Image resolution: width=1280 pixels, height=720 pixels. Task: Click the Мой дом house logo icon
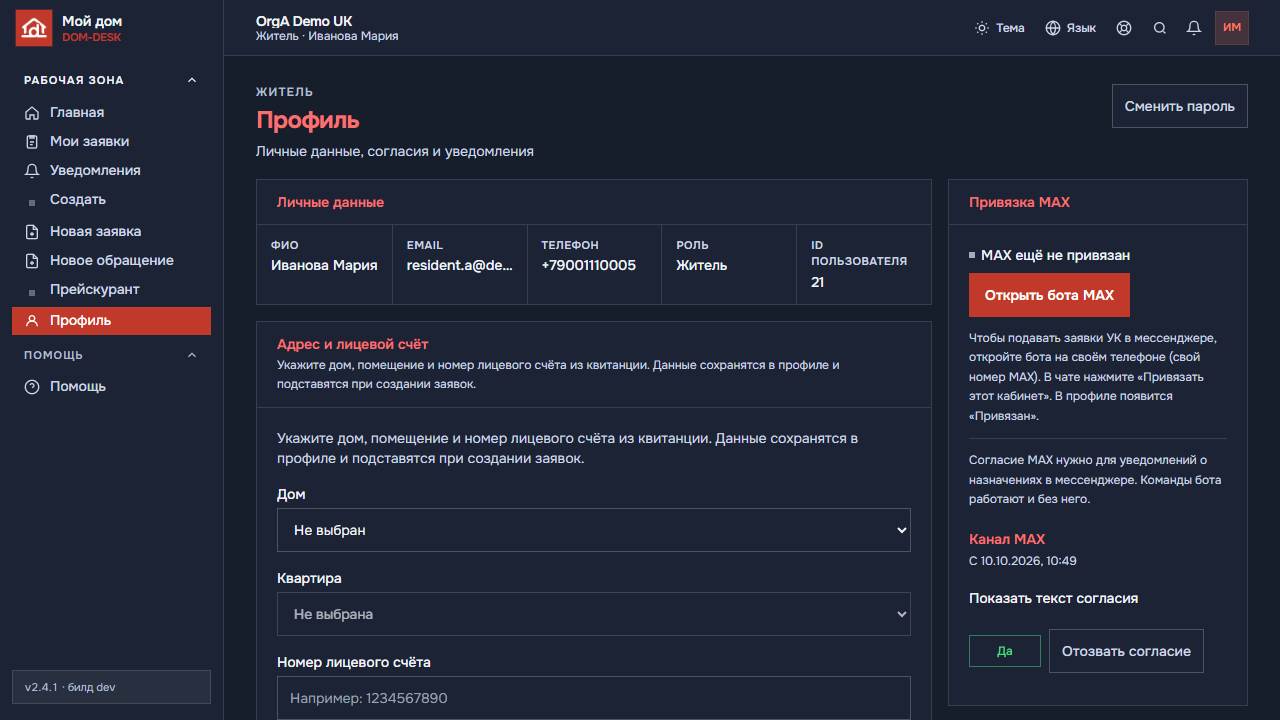[x=34, y=28]
